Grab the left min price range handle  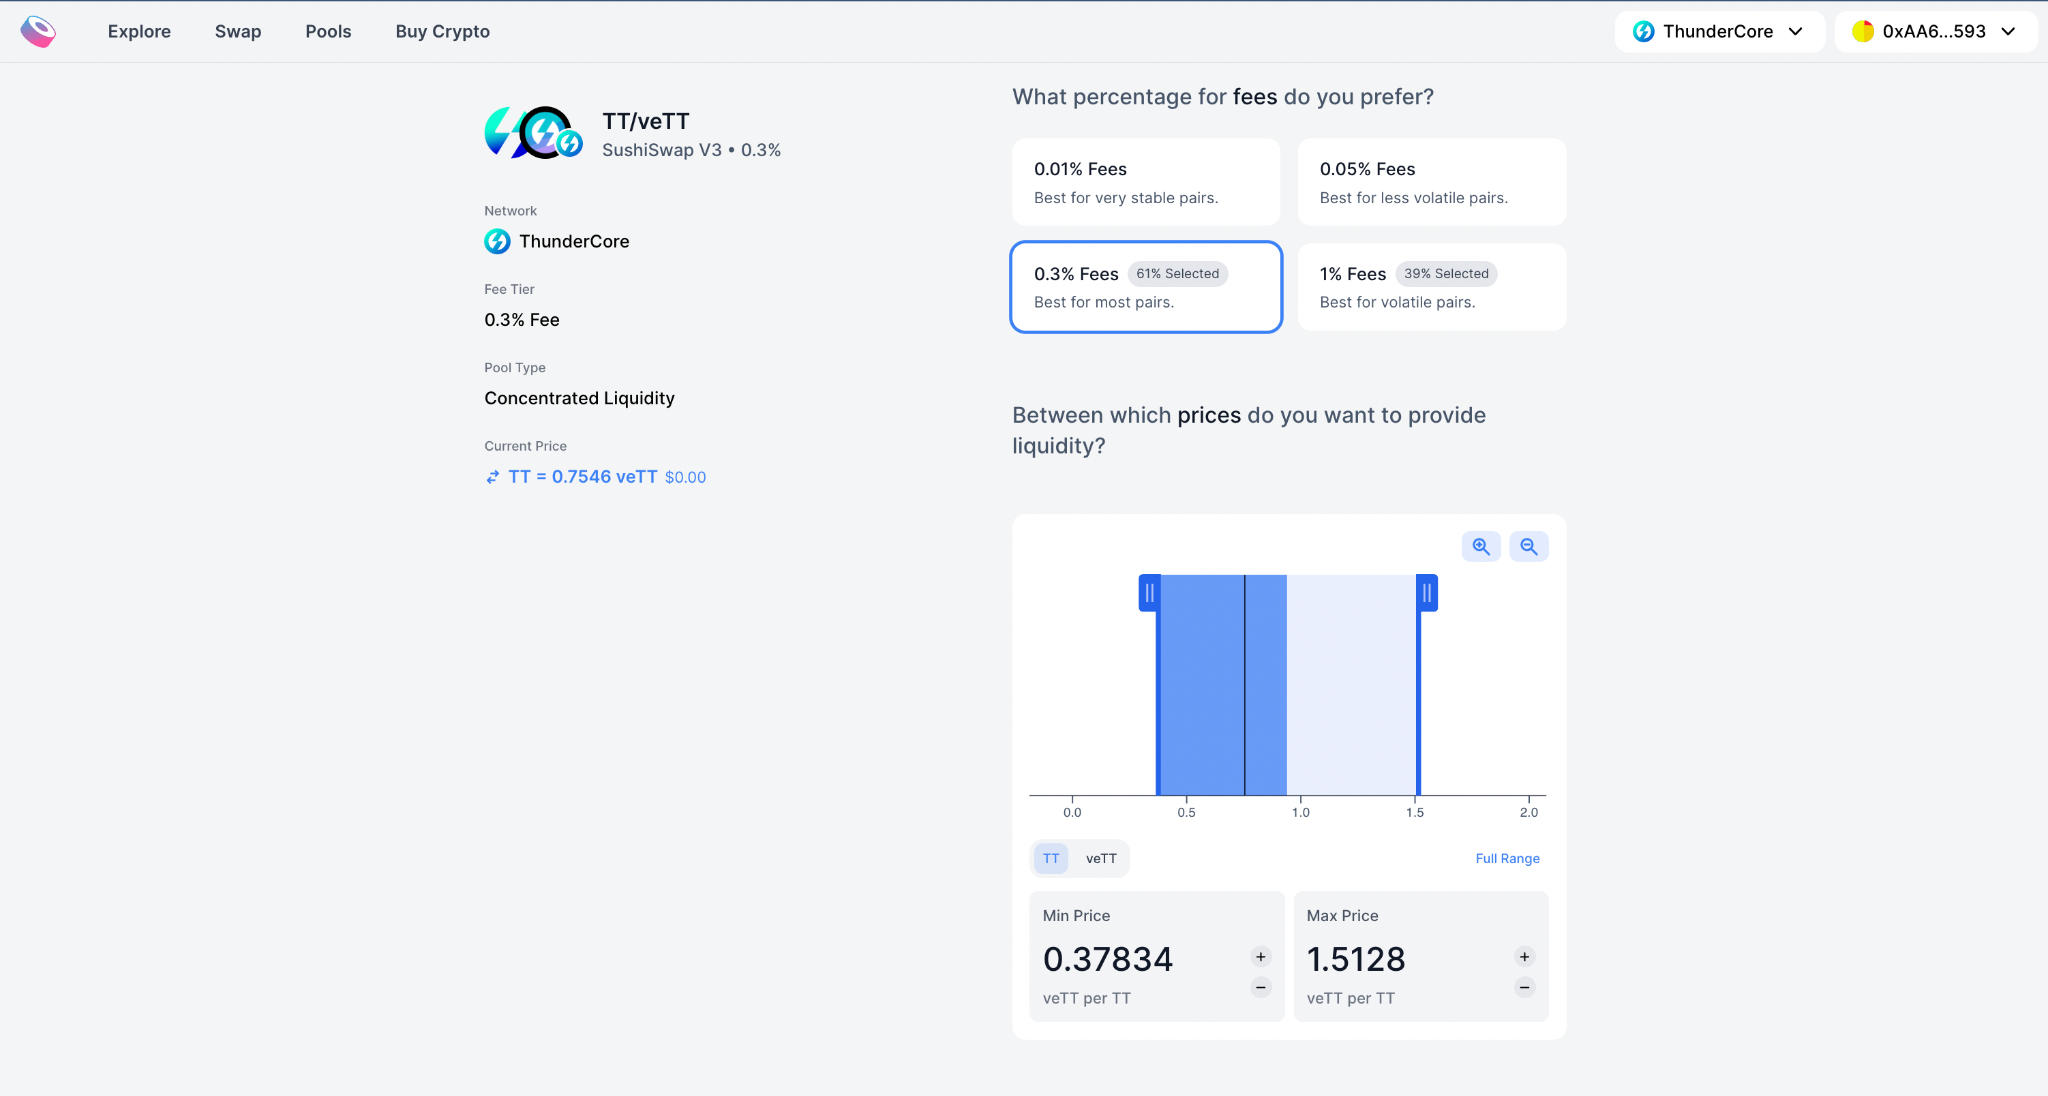(1150, 593)
